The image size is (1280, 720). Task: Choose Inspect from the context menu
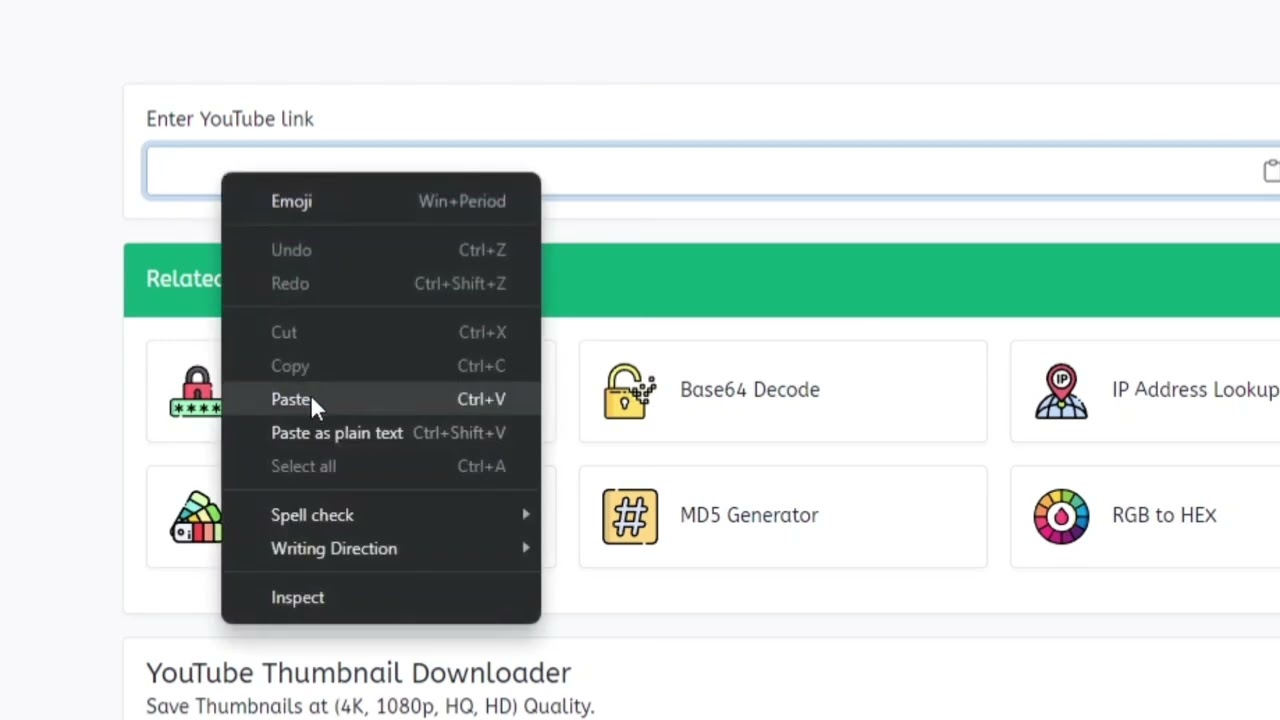(380, 597)
